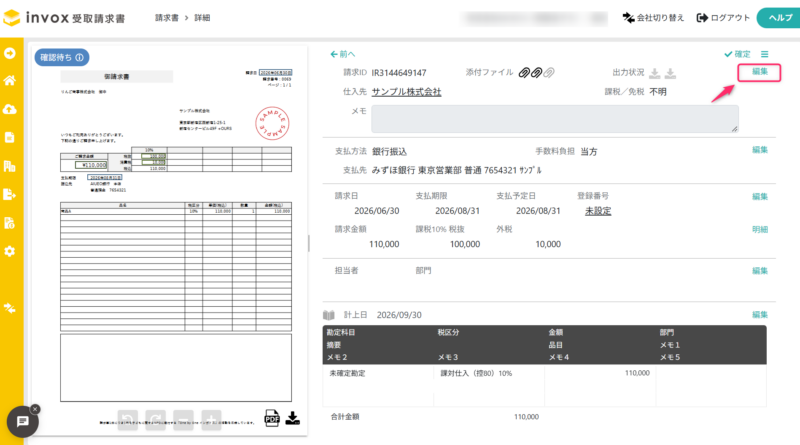Click the 不明 taxable status value
The height and width of the screenshot is (445, 800).
coord(658,92)
